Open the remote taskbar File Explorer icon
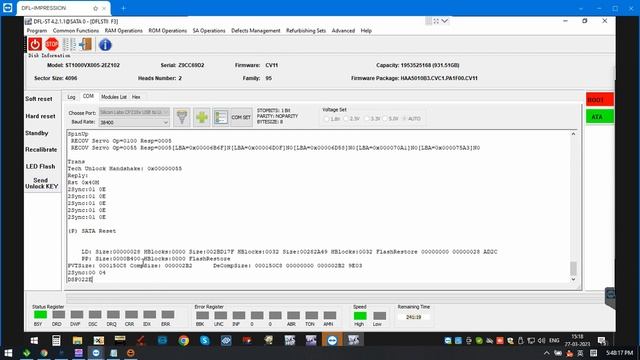This screenshot has width=640, height=360. point(77,340)
